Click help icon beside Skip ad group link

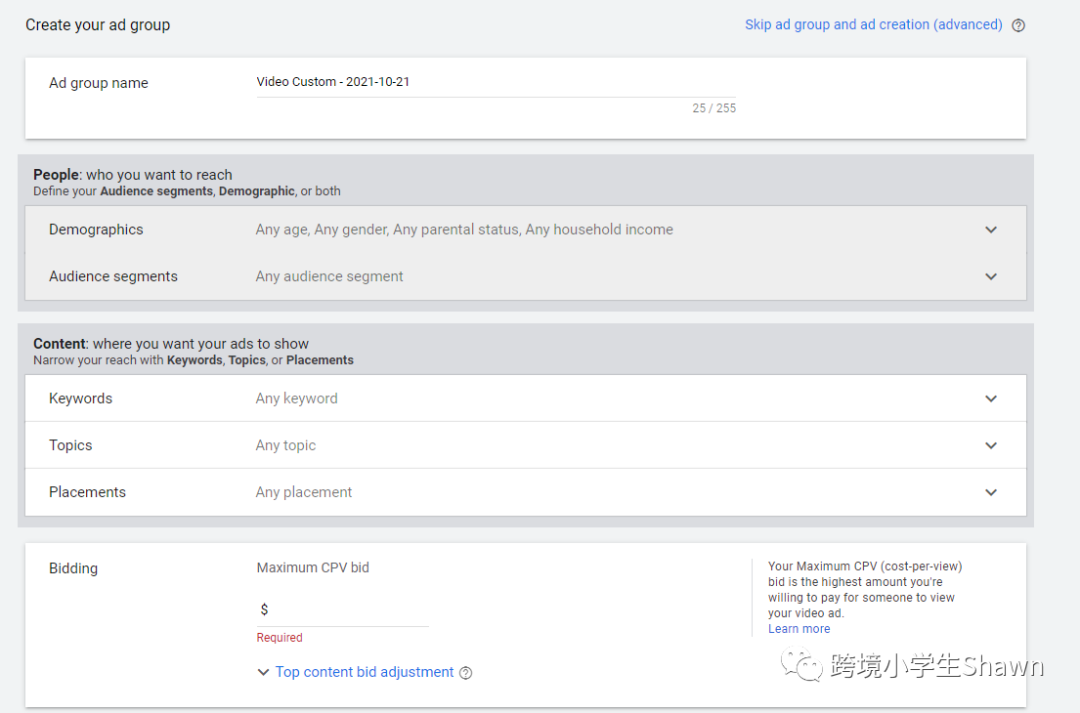click(1018, 26)
